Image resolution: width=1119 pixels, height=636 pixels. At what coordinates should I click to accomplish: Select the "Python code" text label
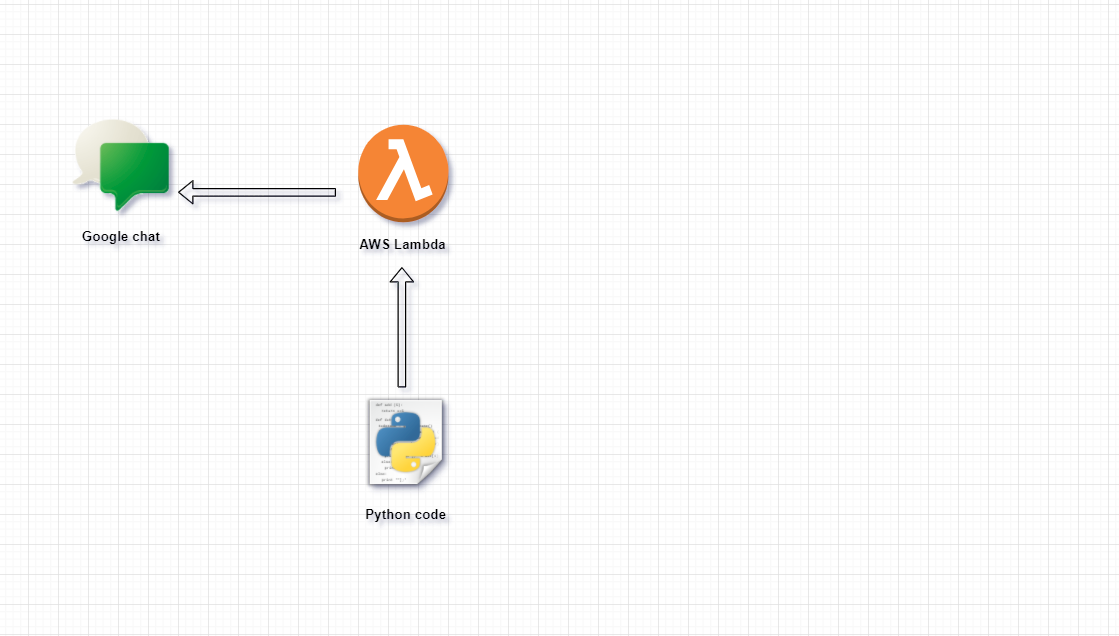(405, 515)
